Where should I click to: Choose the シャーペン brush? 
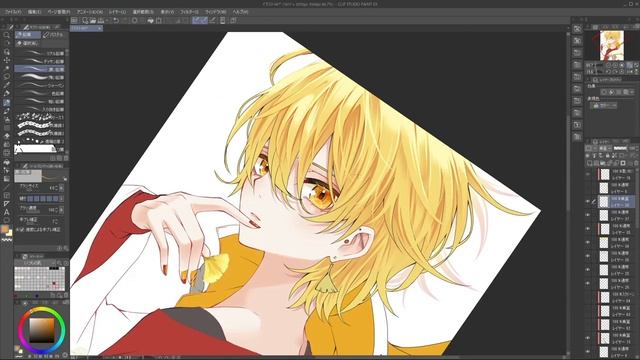(40, 85)
